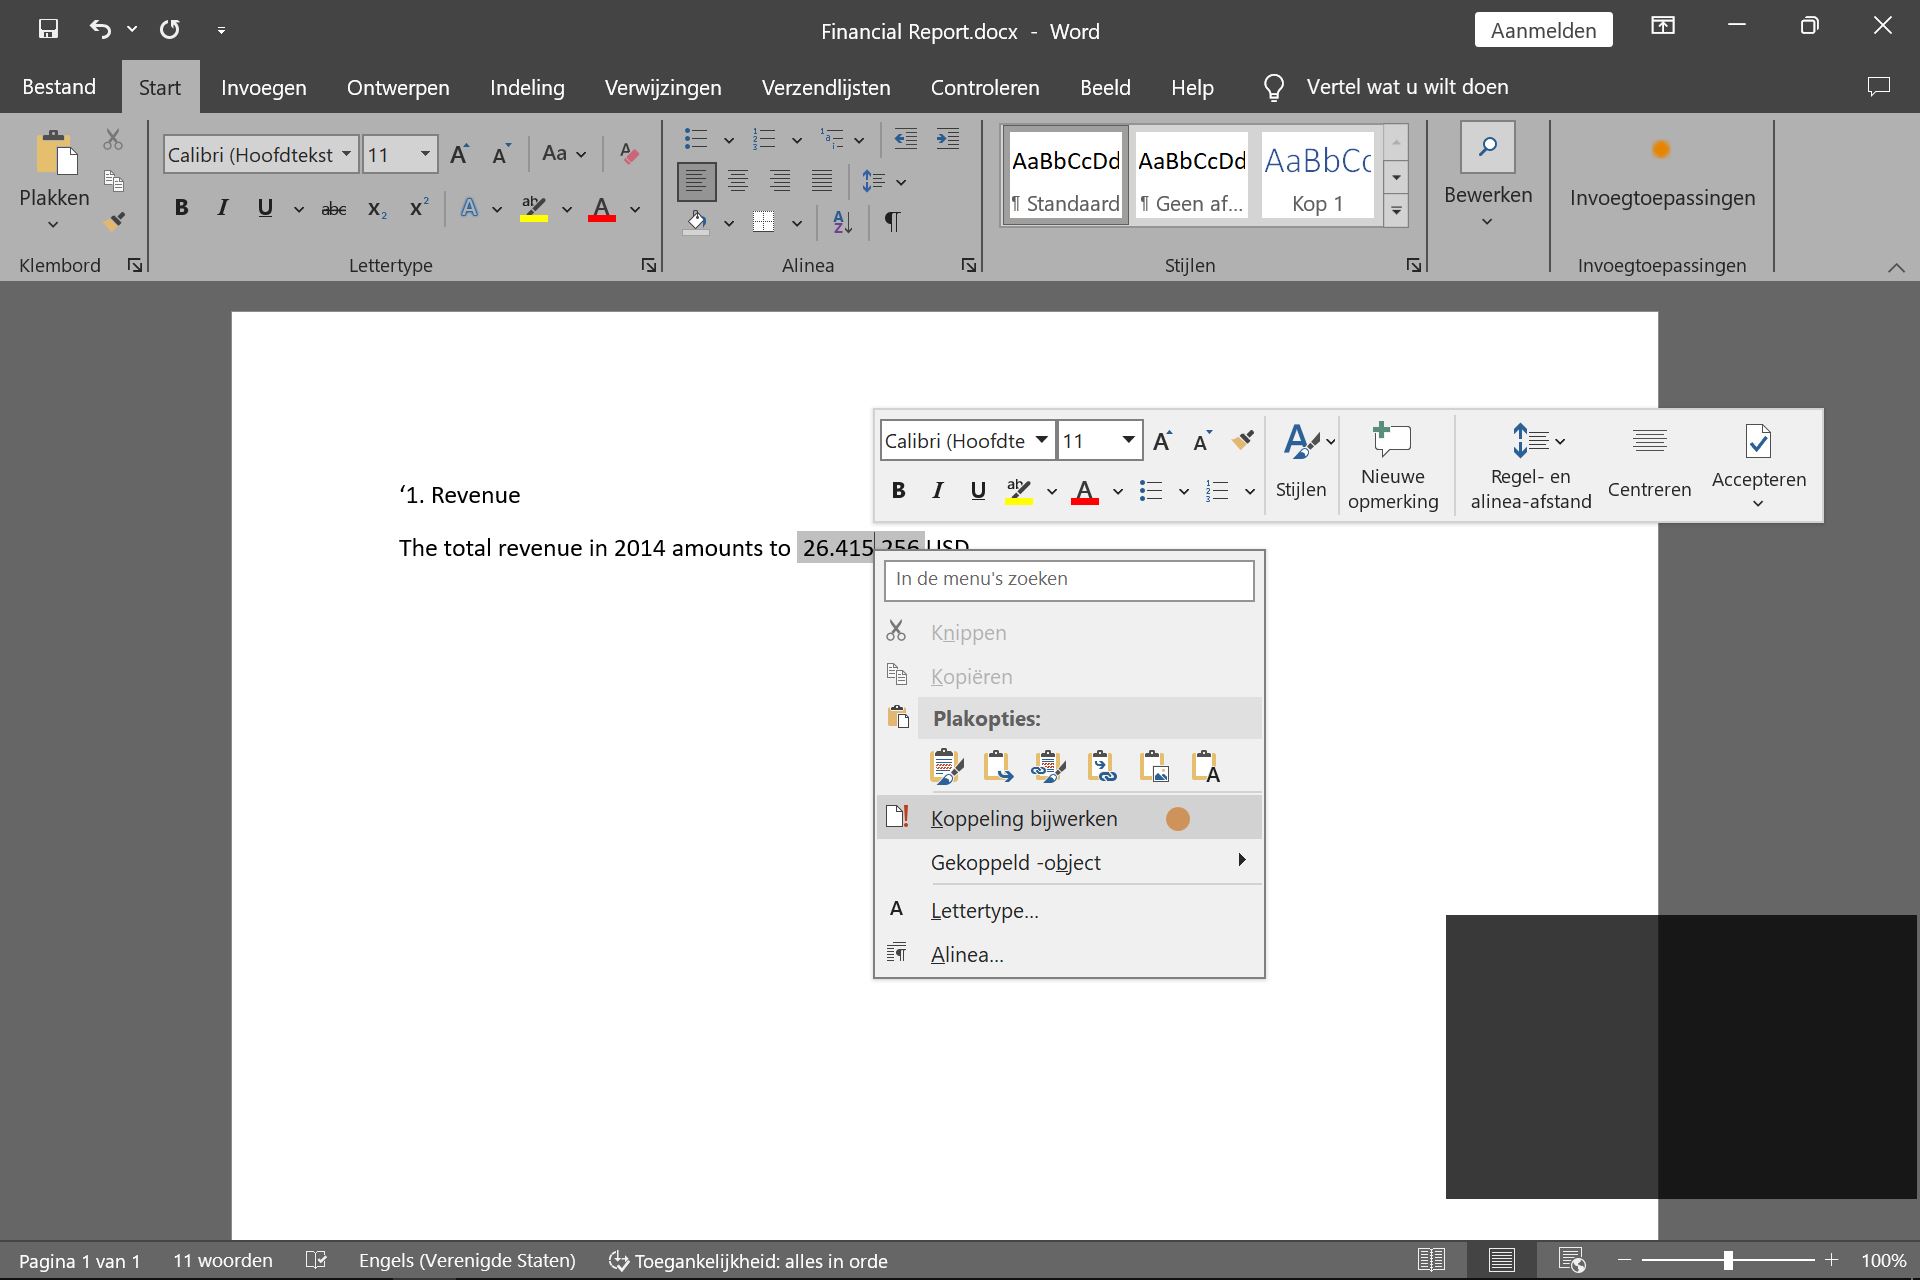The width and height of the screenshot is (1920, 1280).
Task: Open the ribbon font size dropdown
Action: click(425, 154)
